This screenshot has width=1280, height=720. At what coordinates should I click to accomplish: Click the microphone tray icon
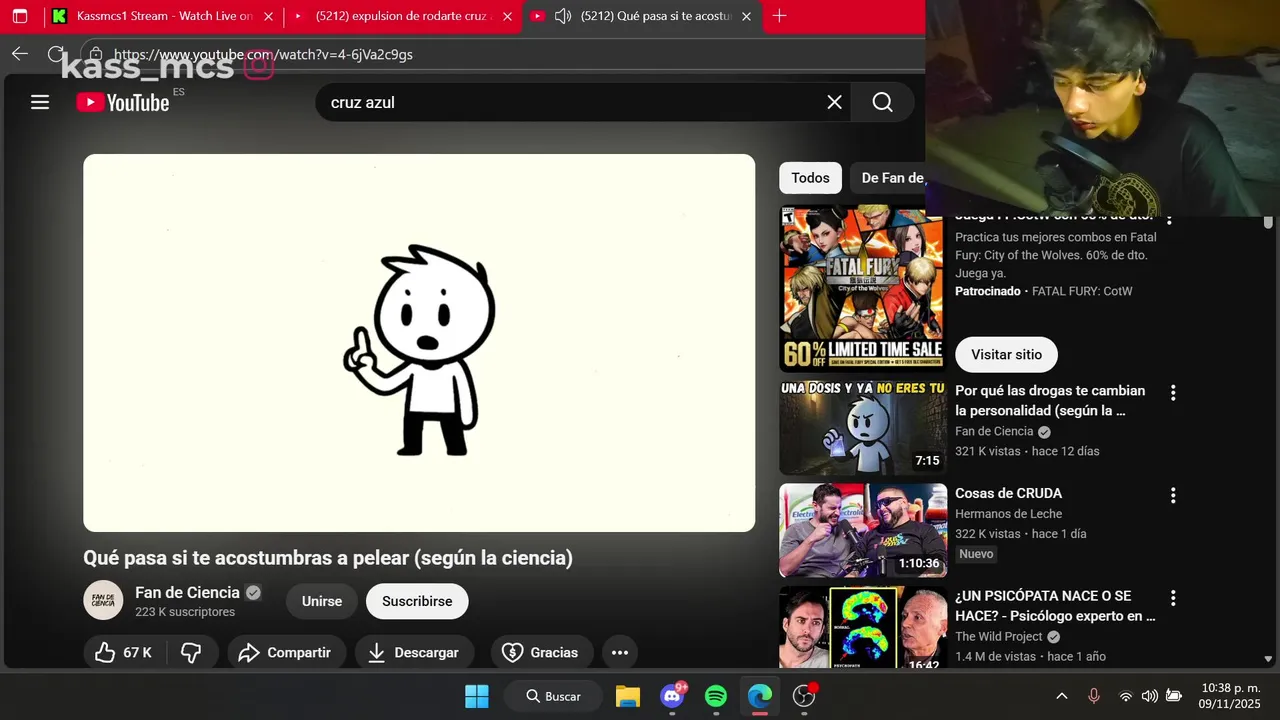click(1093, 696)
